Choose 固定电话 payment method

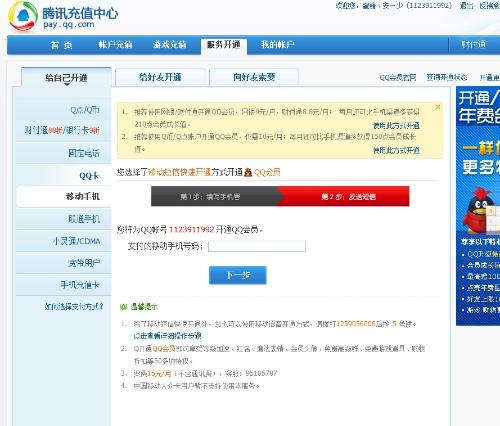click(x=84, y=153)
